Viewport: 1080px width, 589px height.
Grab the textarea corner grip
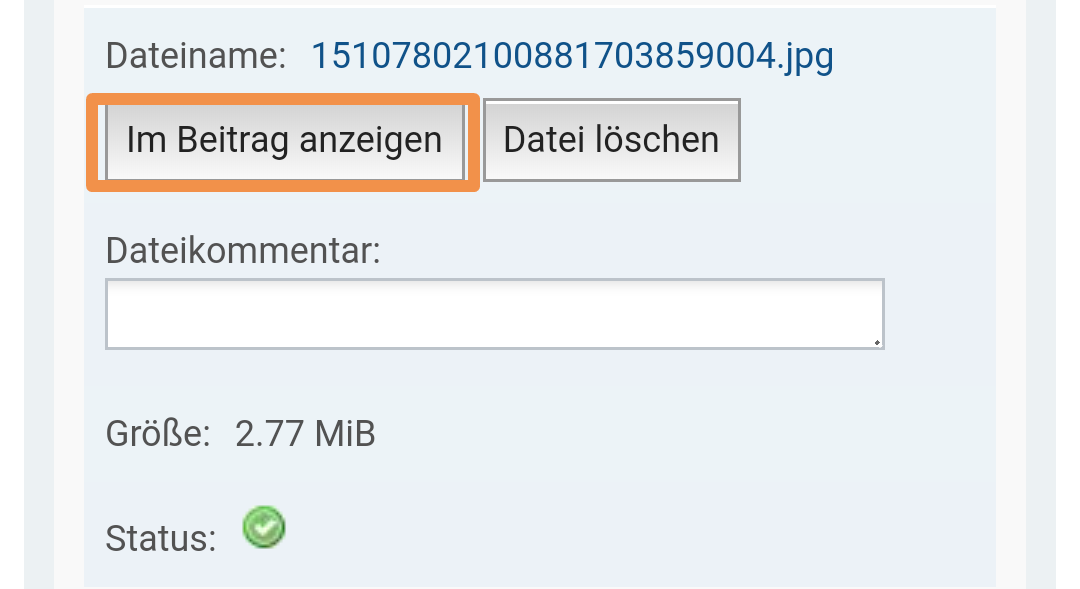876,341
